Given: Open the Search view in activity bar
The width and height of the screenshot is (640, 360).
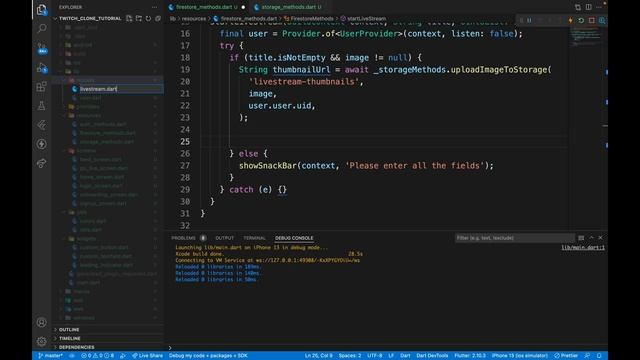Looking at the screenshot, I should pyautogui.click(x=42, y=28).
